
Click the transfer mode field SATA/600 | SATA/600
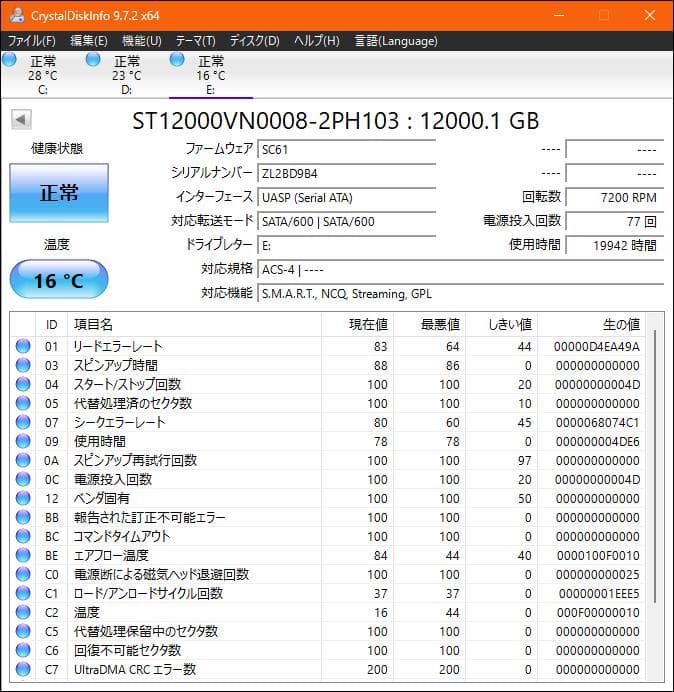click(x=346, y=221)
